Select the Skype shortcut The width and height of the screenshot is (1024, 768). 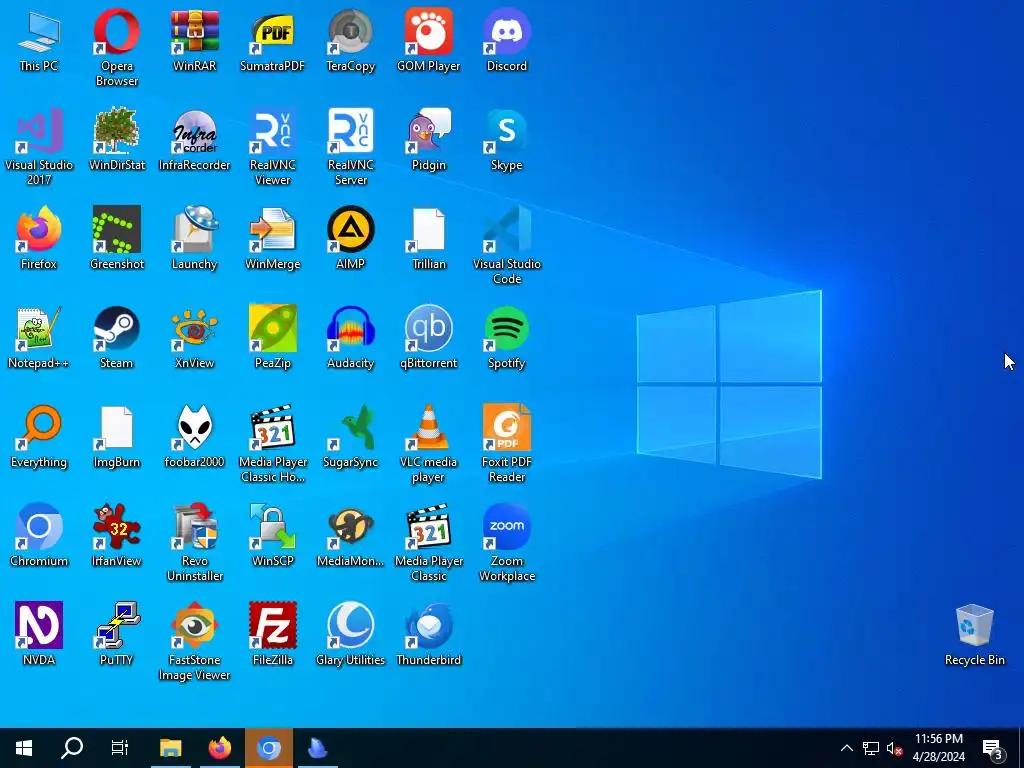[x=507, y=140]
